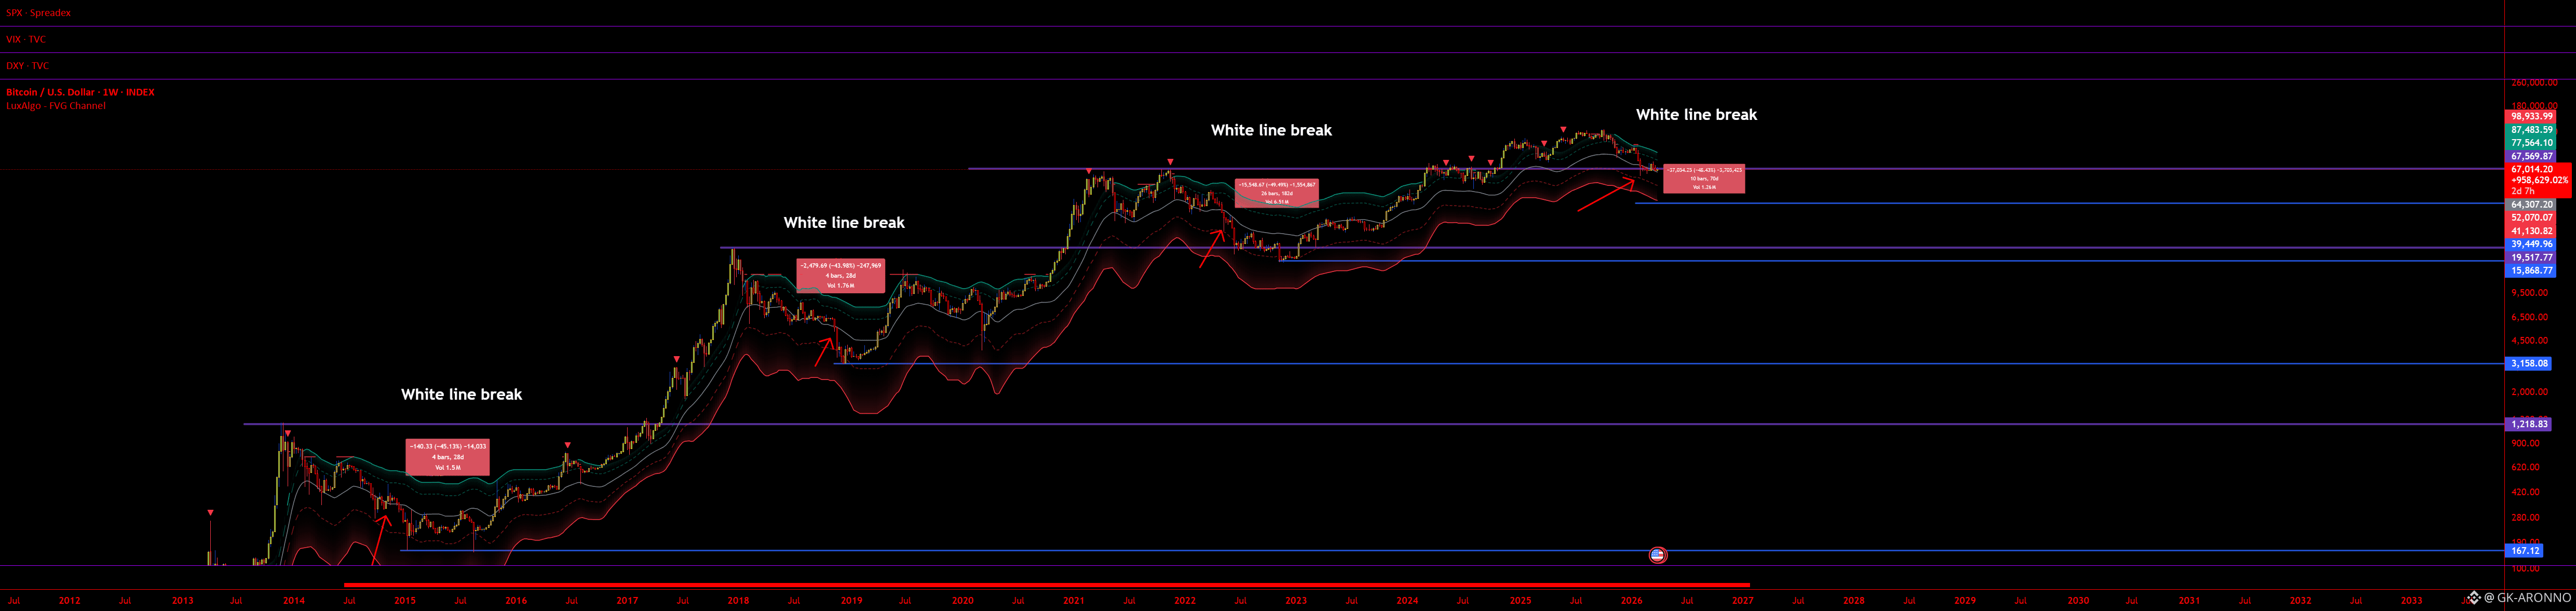2576x611 pixels.
Task: Click the red 67,014.20 current price label
Action: pos(2532,170)
